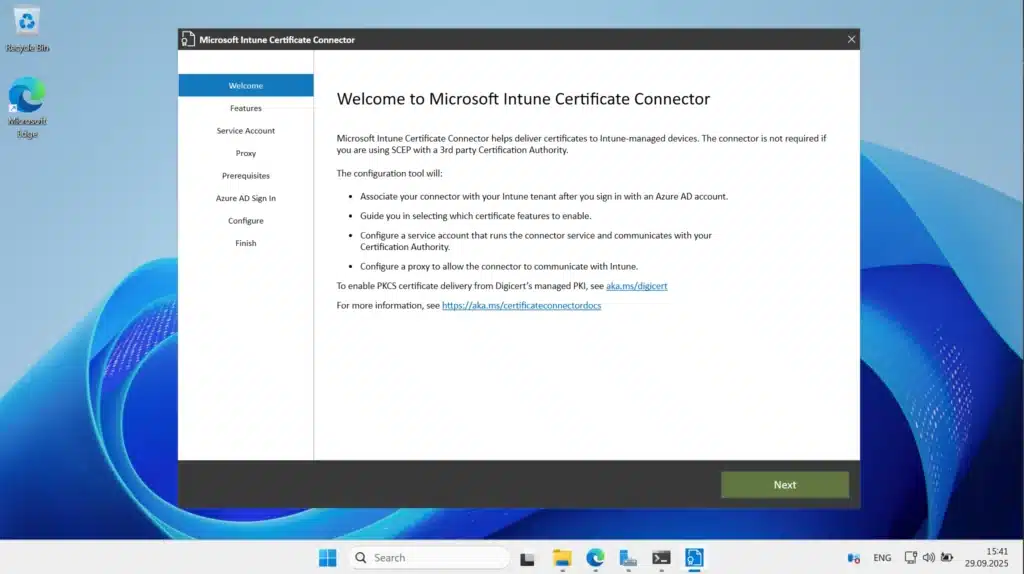Screen dimensions: 1024x574
Task: Open the Windows Start menu
Action: tap(328, 557)
